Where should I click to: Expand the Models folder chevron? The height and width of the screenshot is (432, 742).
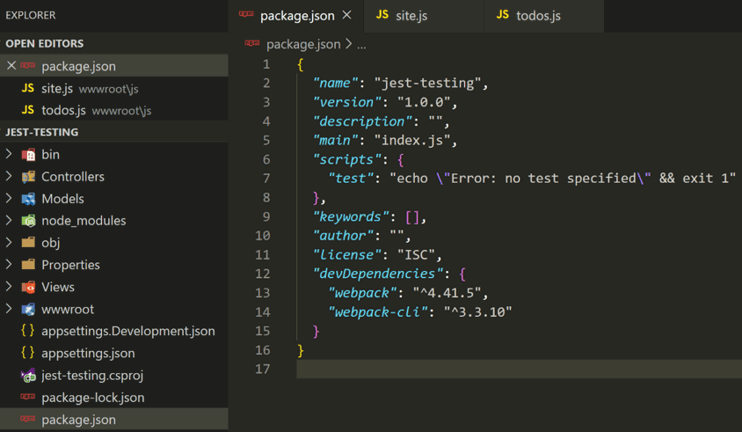9,198
